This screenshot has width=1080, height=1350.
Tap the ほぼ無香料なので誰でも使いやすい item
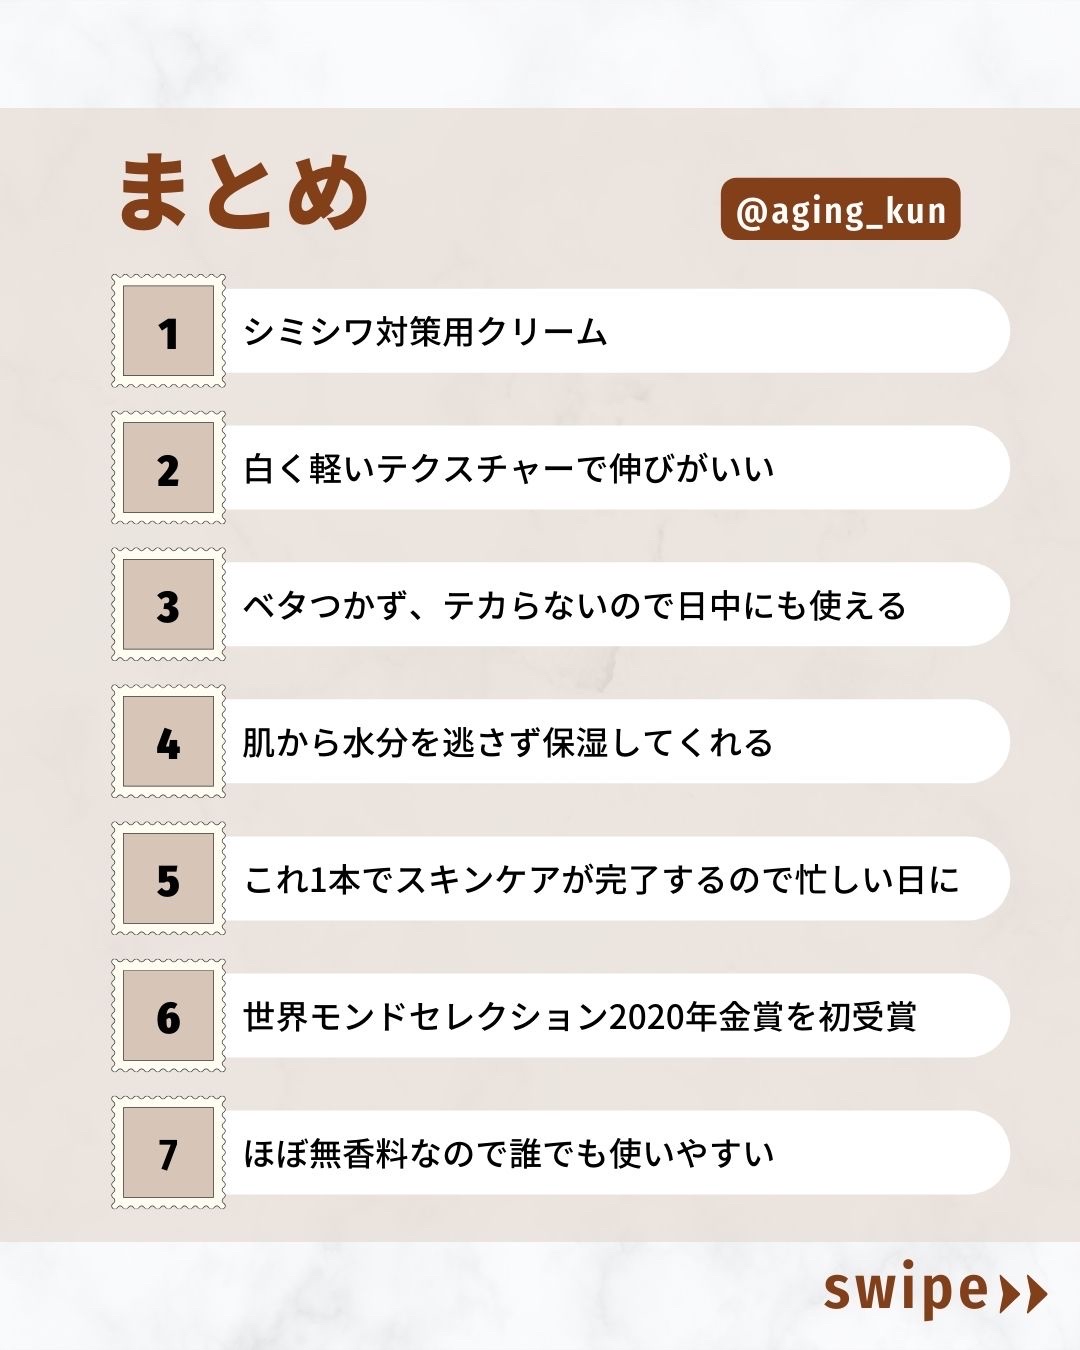[x=509, y=1154]
